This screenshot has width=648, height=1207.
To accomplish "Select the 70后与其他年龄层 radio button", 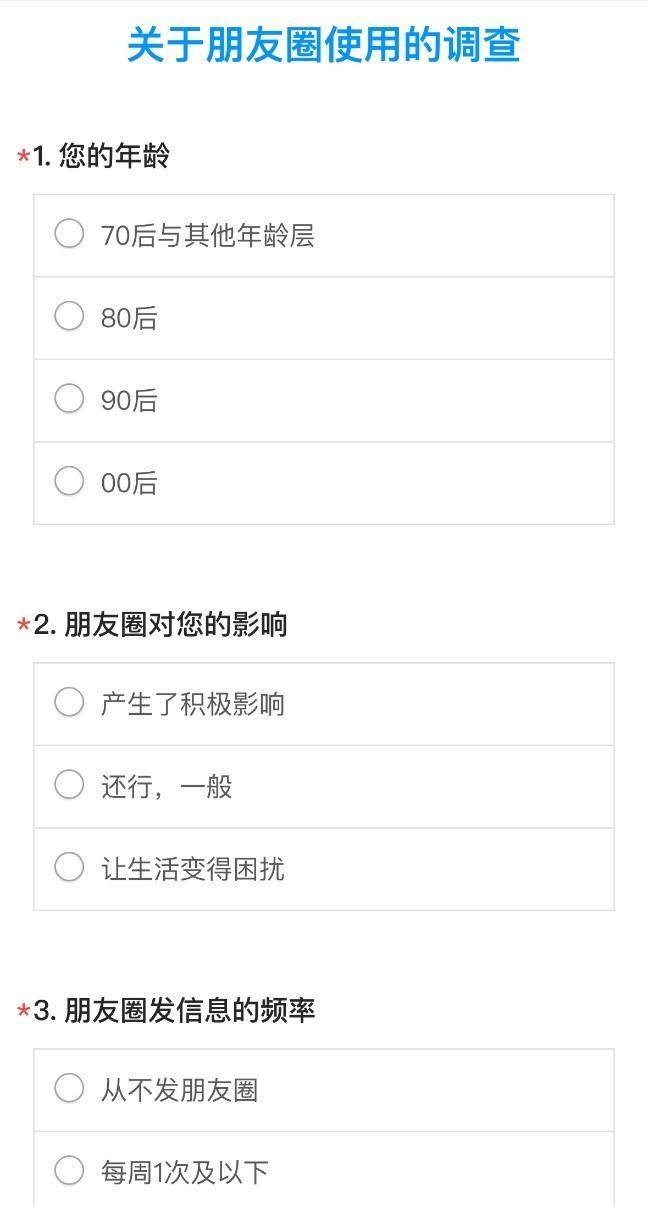I will (69, 235).
